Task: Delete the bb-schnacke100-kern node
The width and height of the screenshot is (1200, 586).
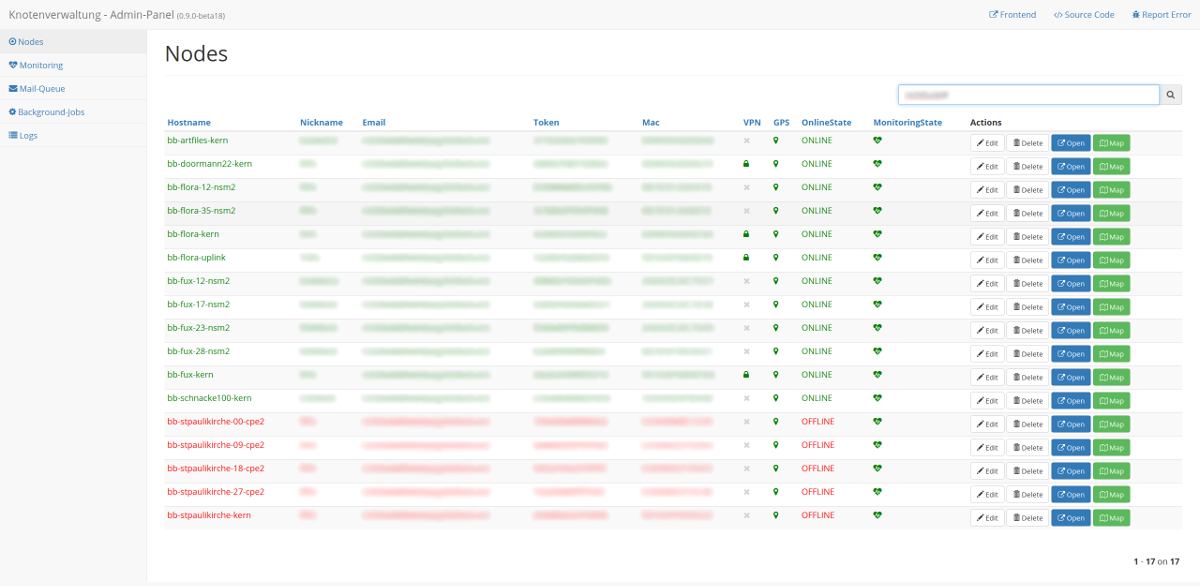Action: [x=1027, y=401]
